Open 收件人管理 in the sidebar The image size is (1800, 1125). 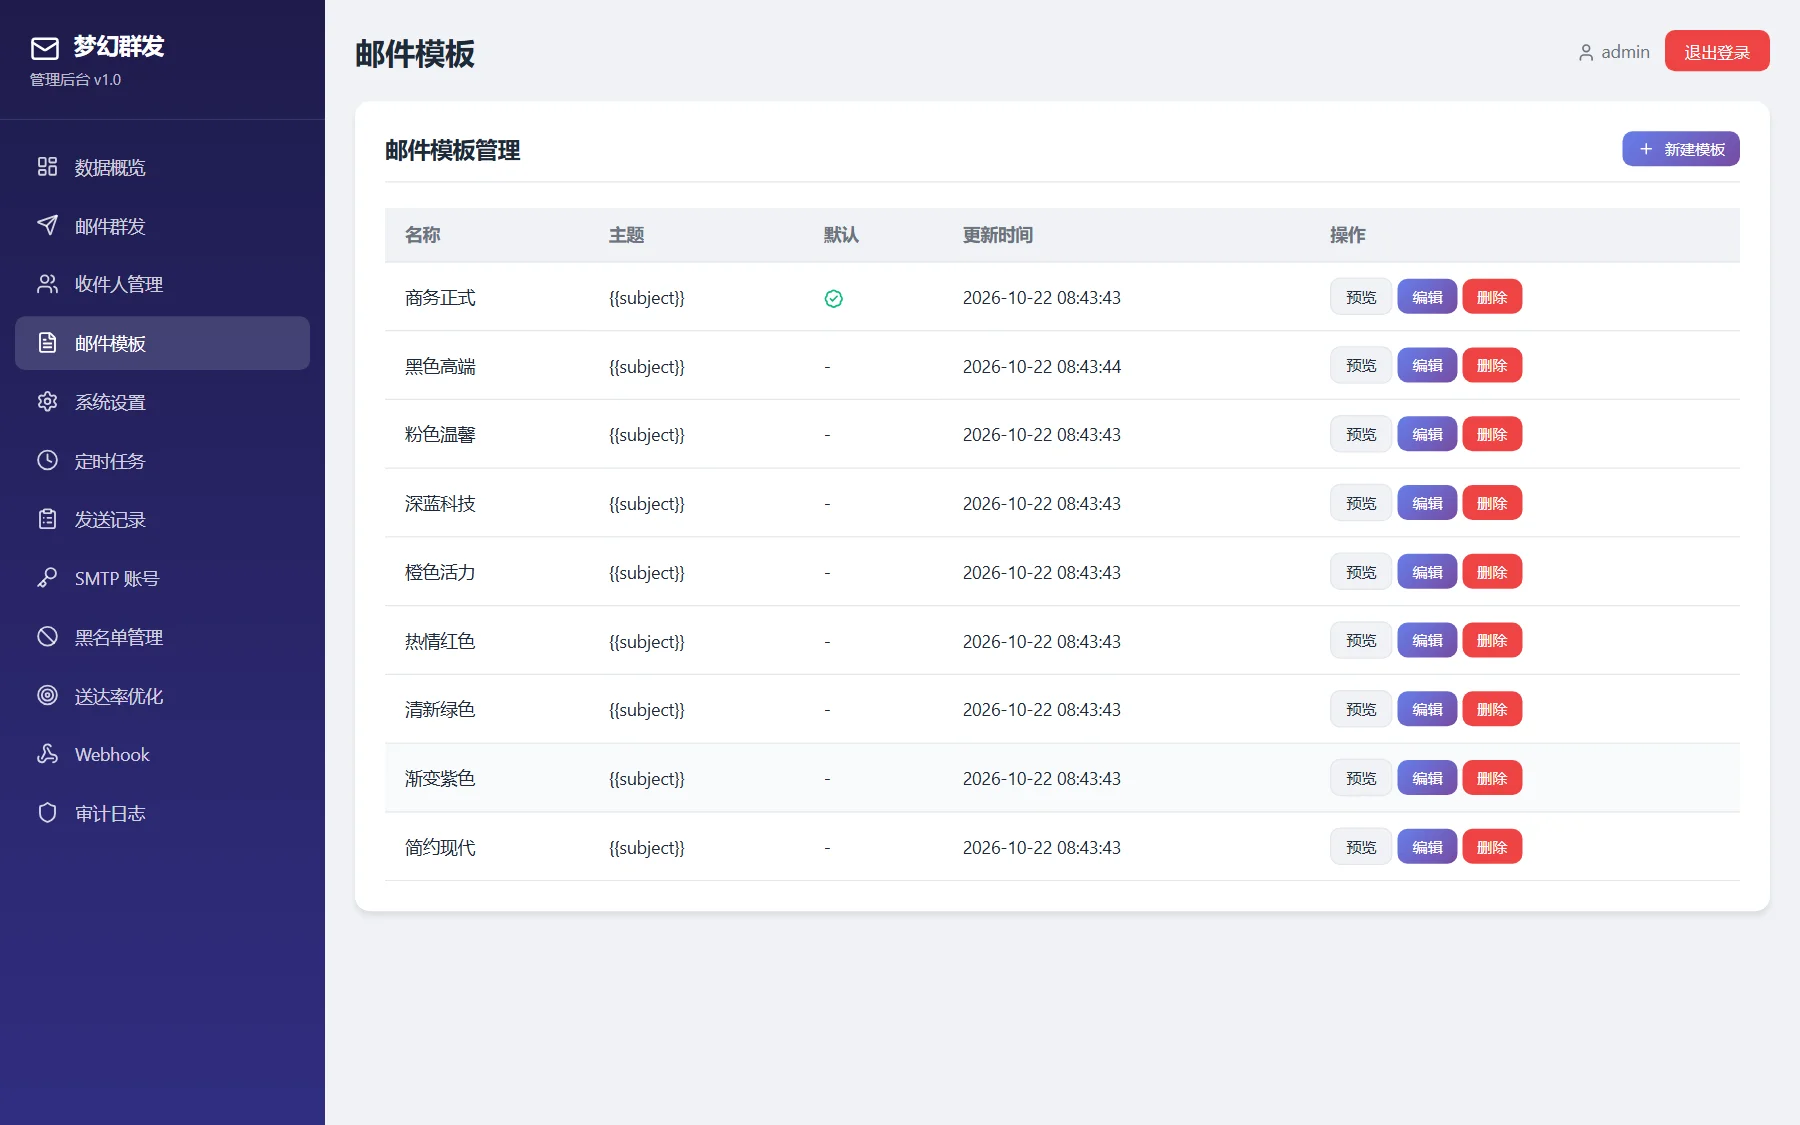(x=162, y=284)
